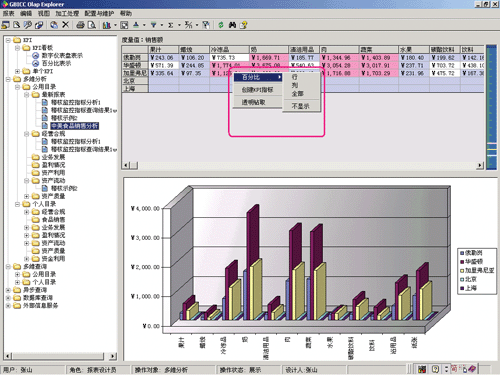Click the 上海 legend color swatch
Image resolution: width=500 pixels, height=375 pixels.
tap(462, 288)
